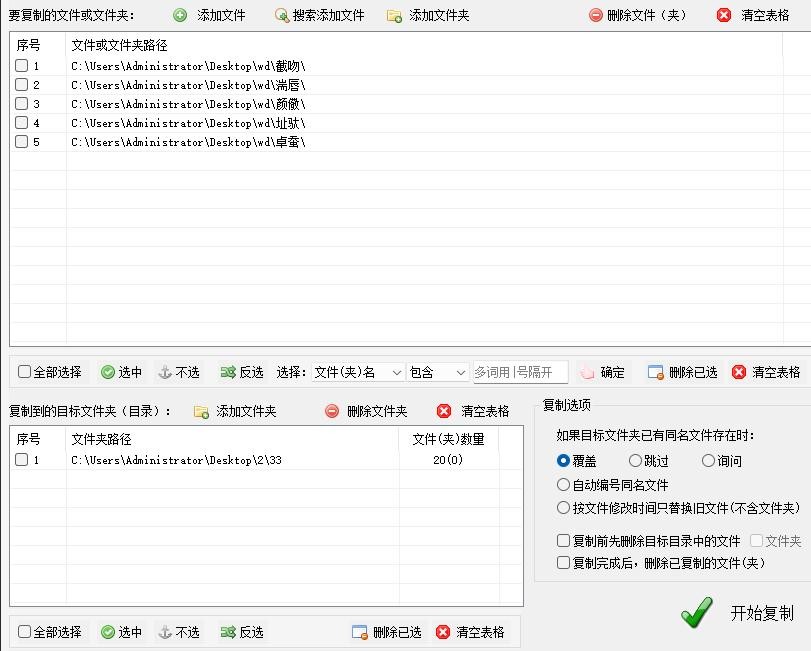Screen dimensions: 811x651
Task: Click the 多词用|号隔开 keyword input field
Action: click(x=520, y=372)
